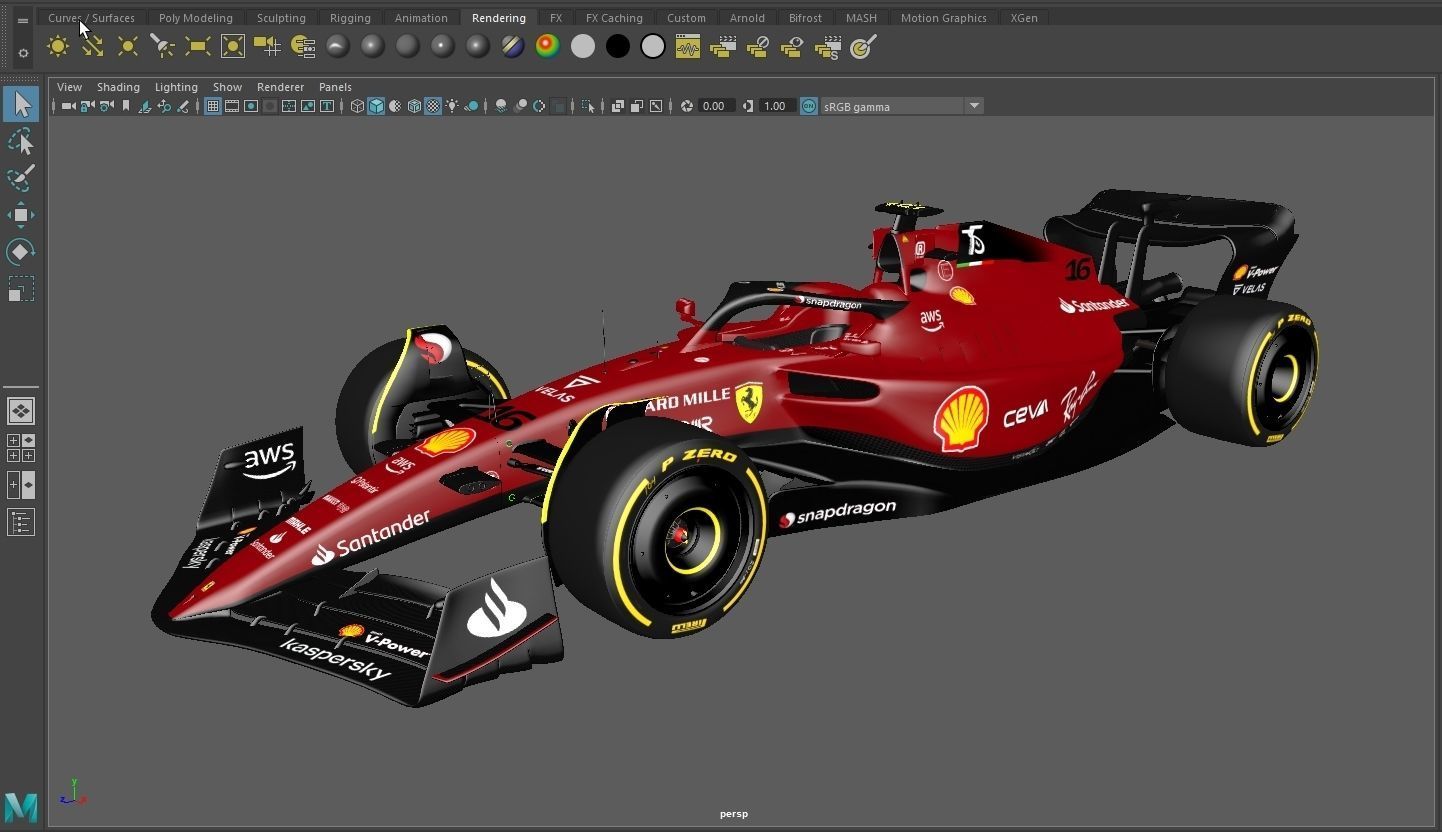Click the exposure value field 0.00
The width and height of the screenshot is (1442, 832).
[715, 106]
